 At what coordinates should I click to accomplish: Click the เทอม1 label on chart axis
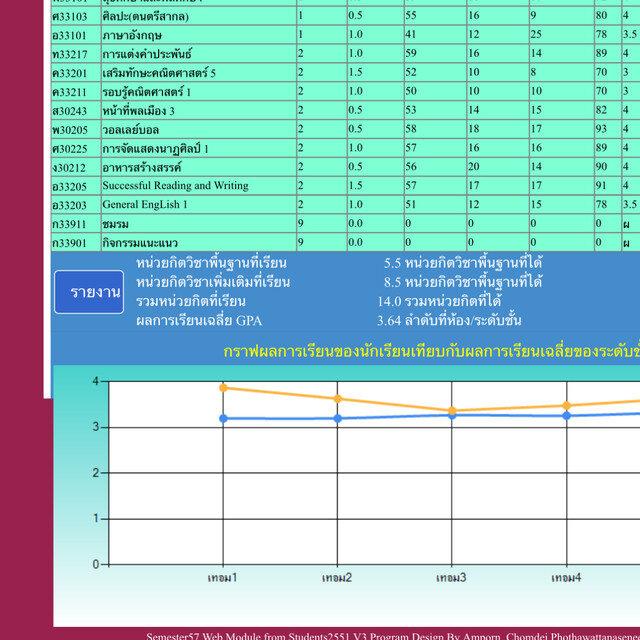tap(223, 579)
